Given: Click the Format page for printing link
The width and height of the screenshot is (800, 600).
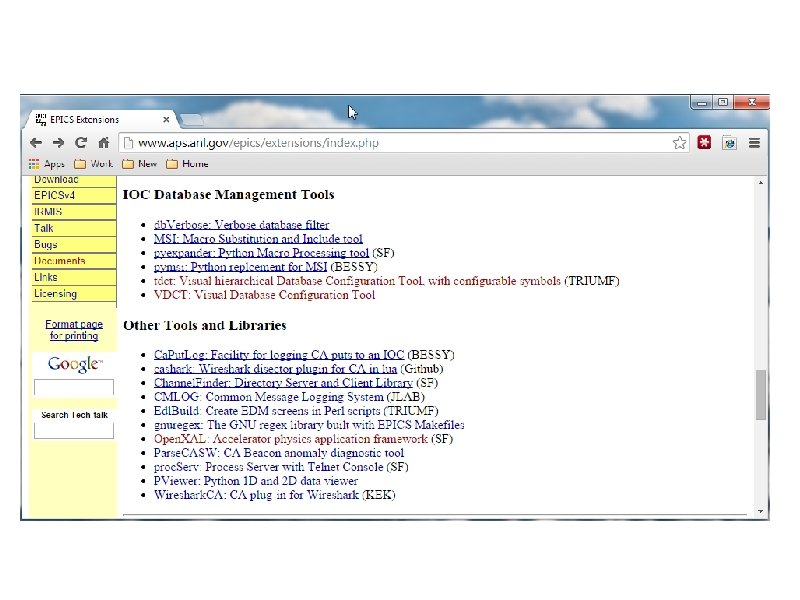Looking at the screenshot, I should click(x=74, y=330).
